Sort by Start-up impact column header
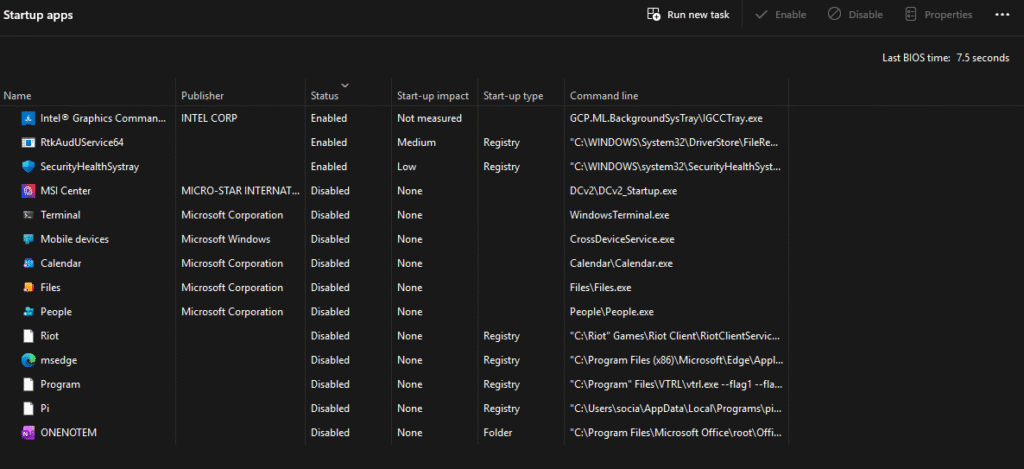This screenshot has width=1024, height=469. [x=432, y=96]
